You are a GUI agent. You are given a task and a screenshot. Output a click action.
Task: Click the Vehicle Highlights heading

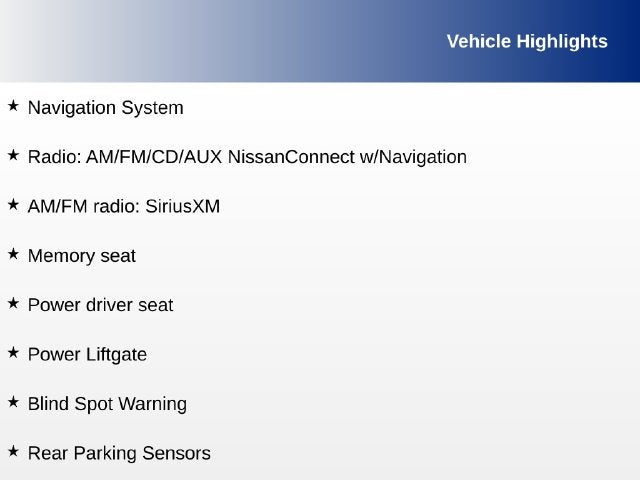click(x=527, y=42)
